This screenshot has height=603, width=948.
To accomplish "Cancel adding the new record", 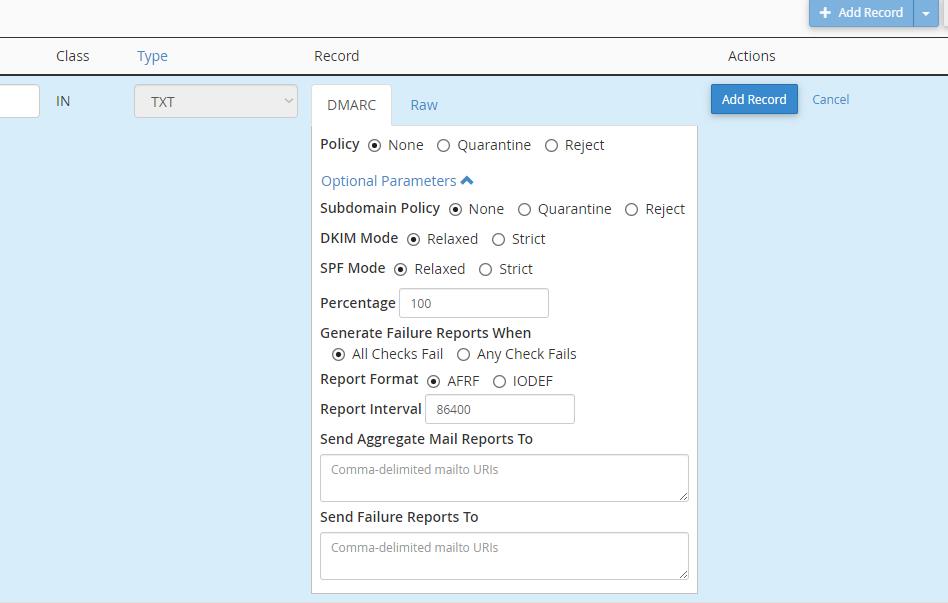I will 830,99.
